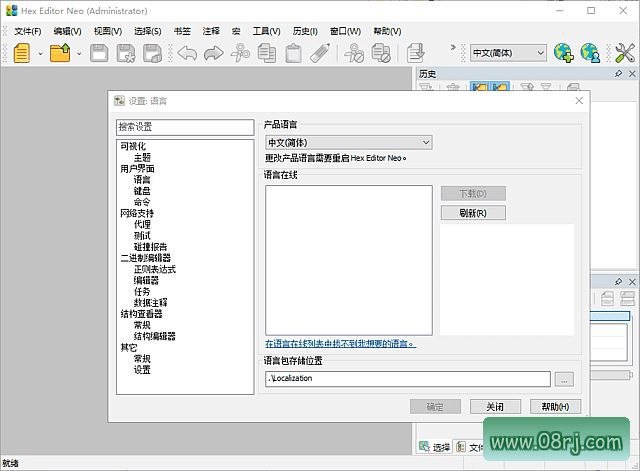This screenshot has width=640, height=471.
Task: Click the browse ... button for language path
Action: pyautogui.click(x=564, y=379)
